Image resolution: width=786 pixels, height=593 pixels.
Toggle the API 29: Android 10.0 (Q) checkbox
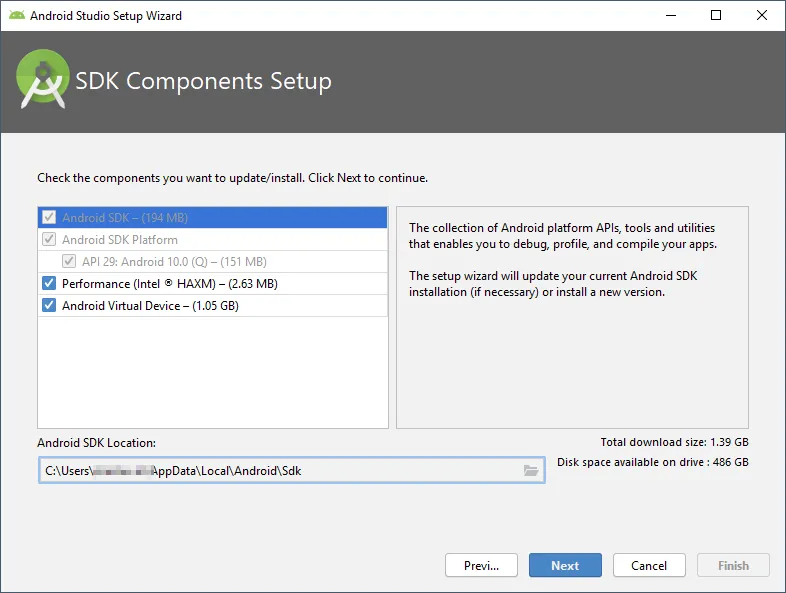pyautogui.click(x=69, y=262)
